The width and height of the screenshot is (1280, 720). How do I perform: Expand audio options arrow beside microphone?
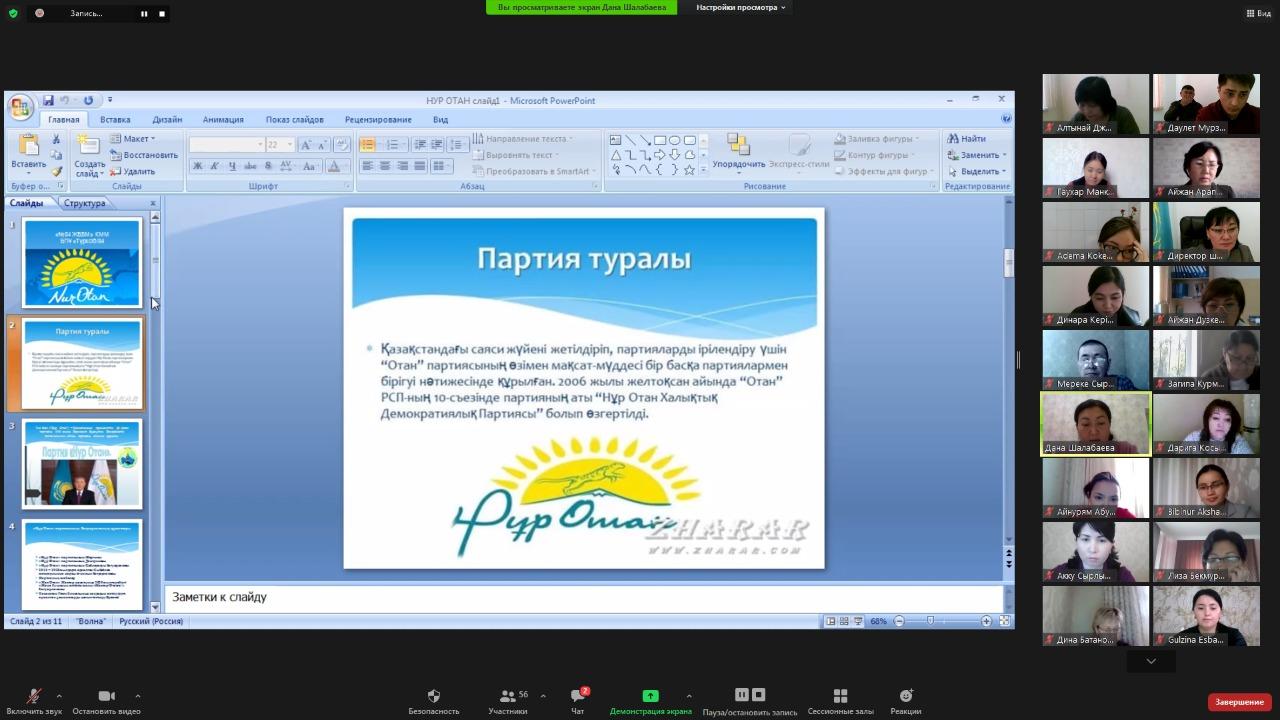click(59, 696)
